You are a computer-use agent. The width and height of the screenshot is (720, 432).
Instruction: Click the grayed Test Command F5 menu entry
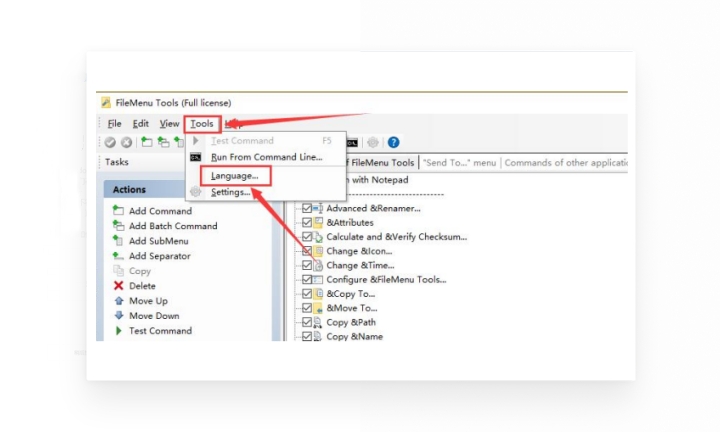tap(265, 140)
